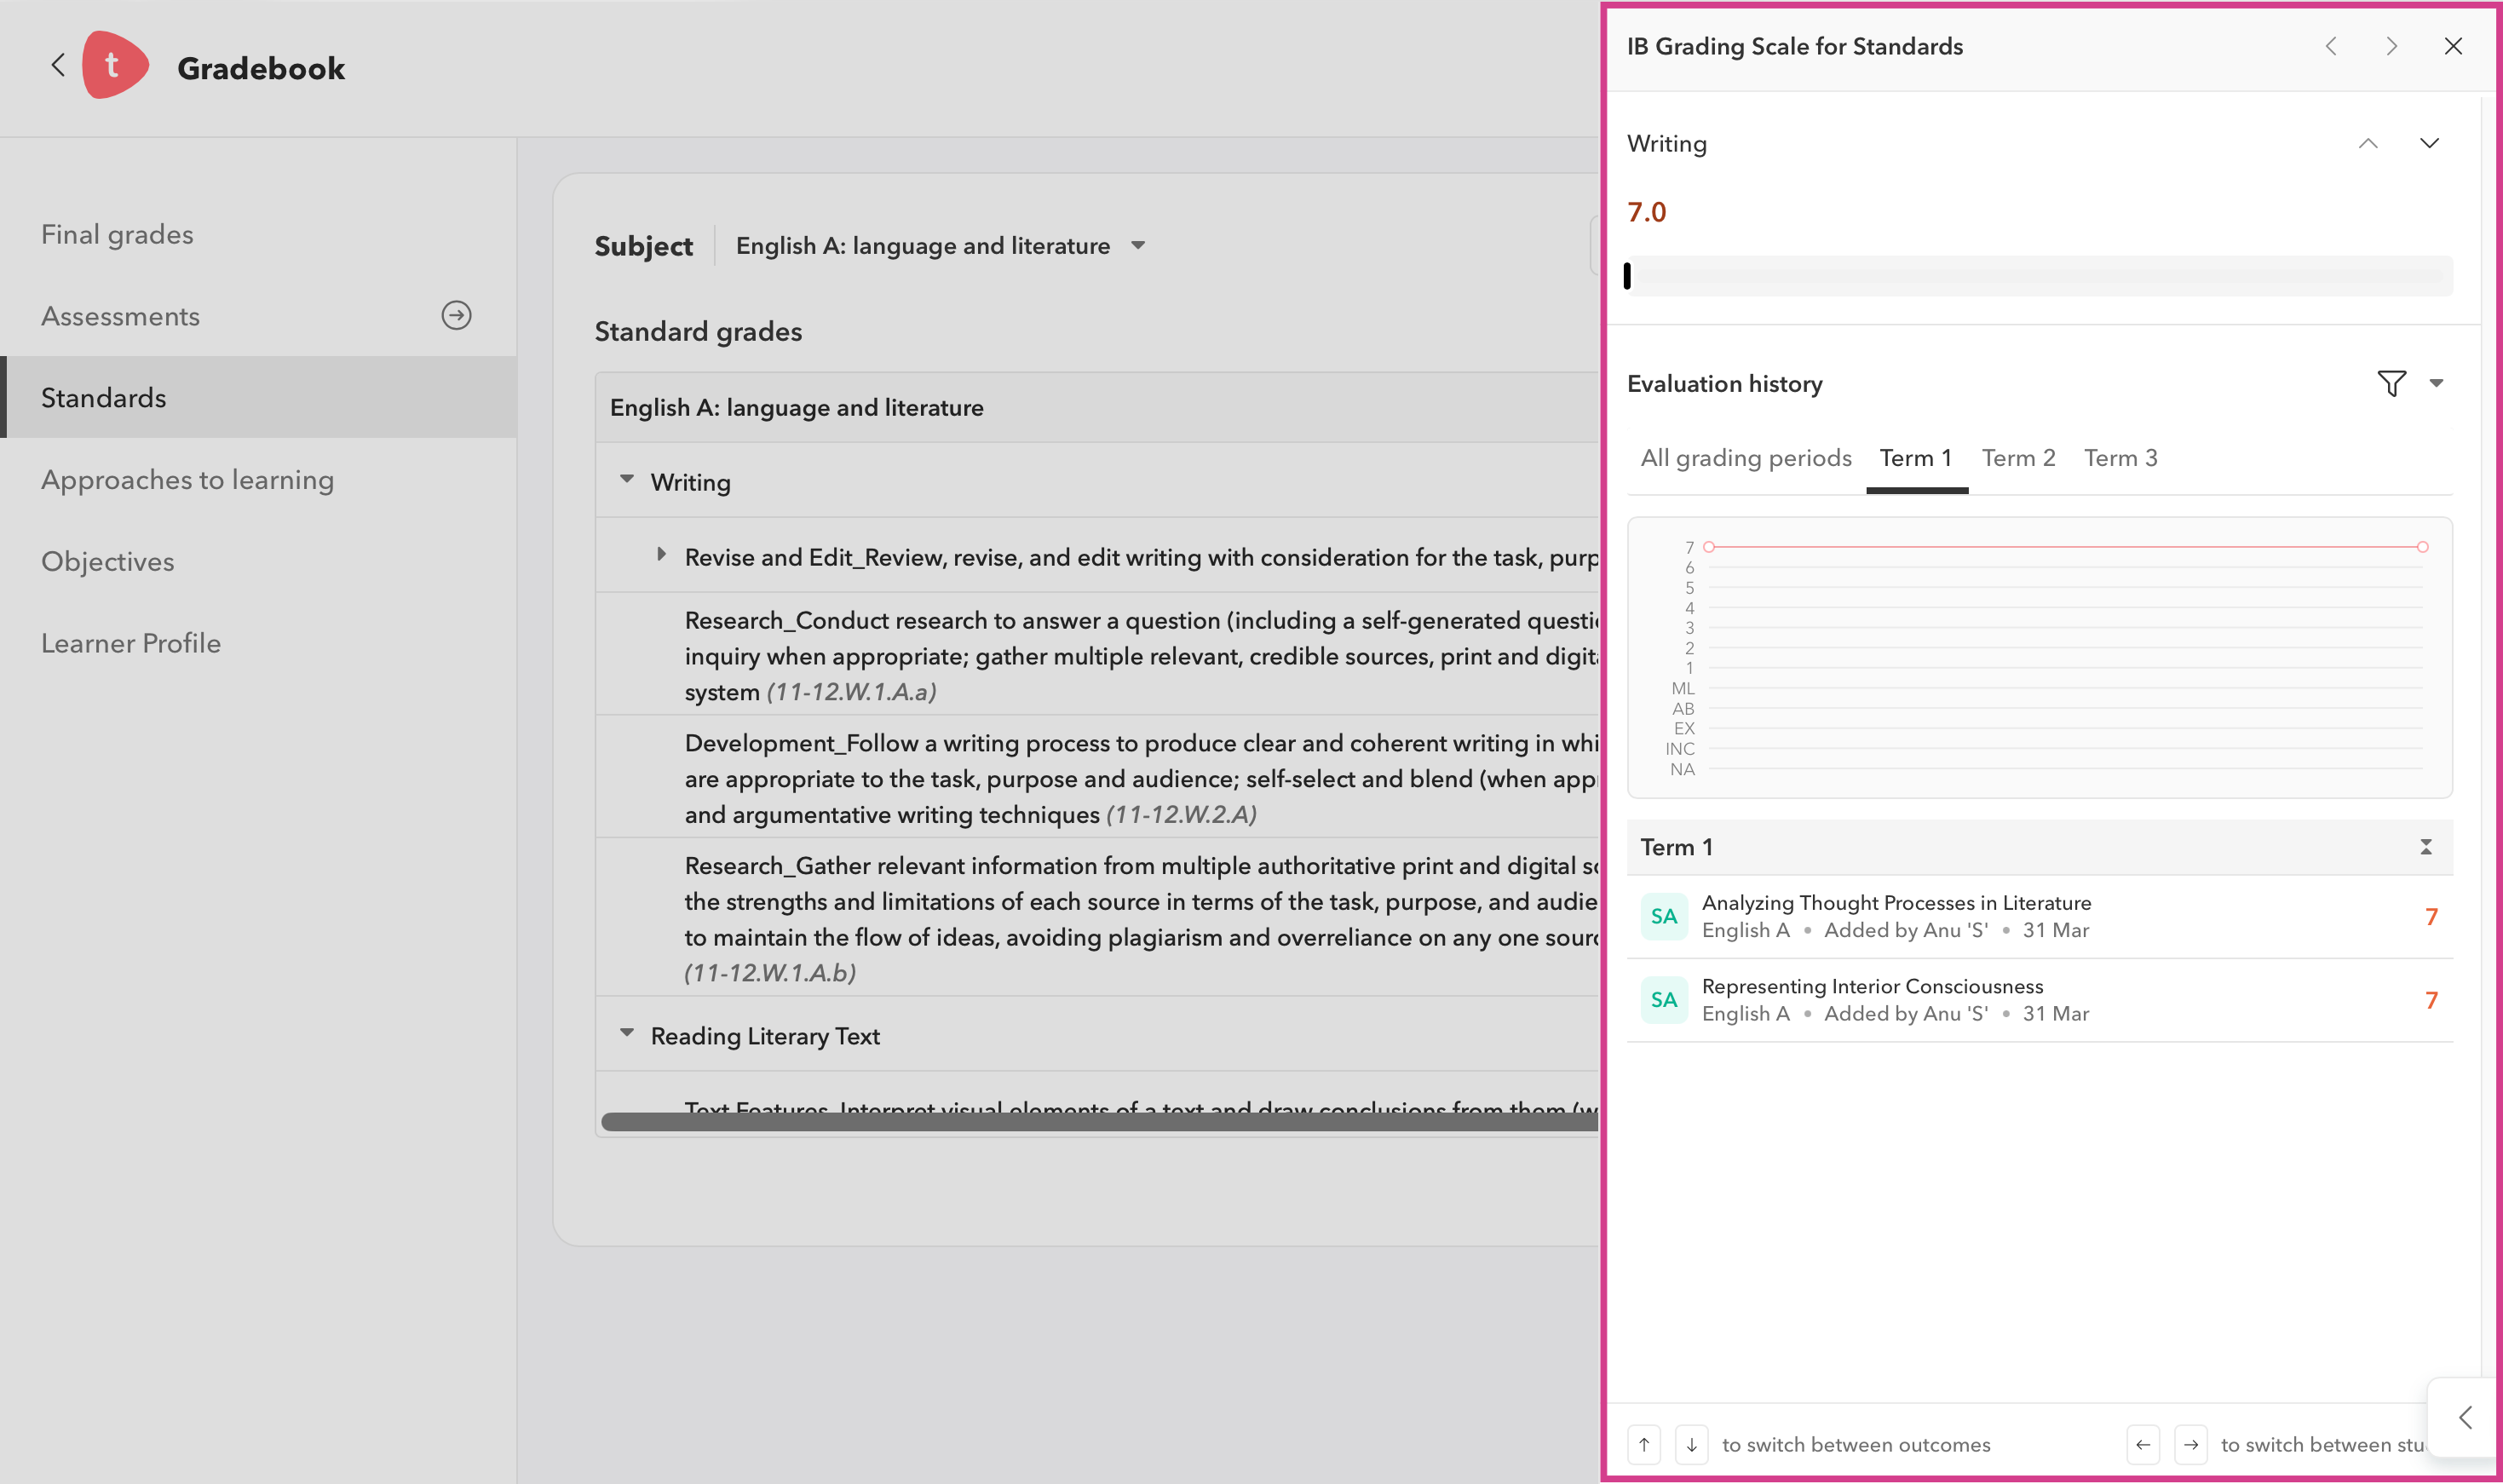Click the Gradebook title text
This screenshot has width=2503, height=1484.
coord(261,68)
